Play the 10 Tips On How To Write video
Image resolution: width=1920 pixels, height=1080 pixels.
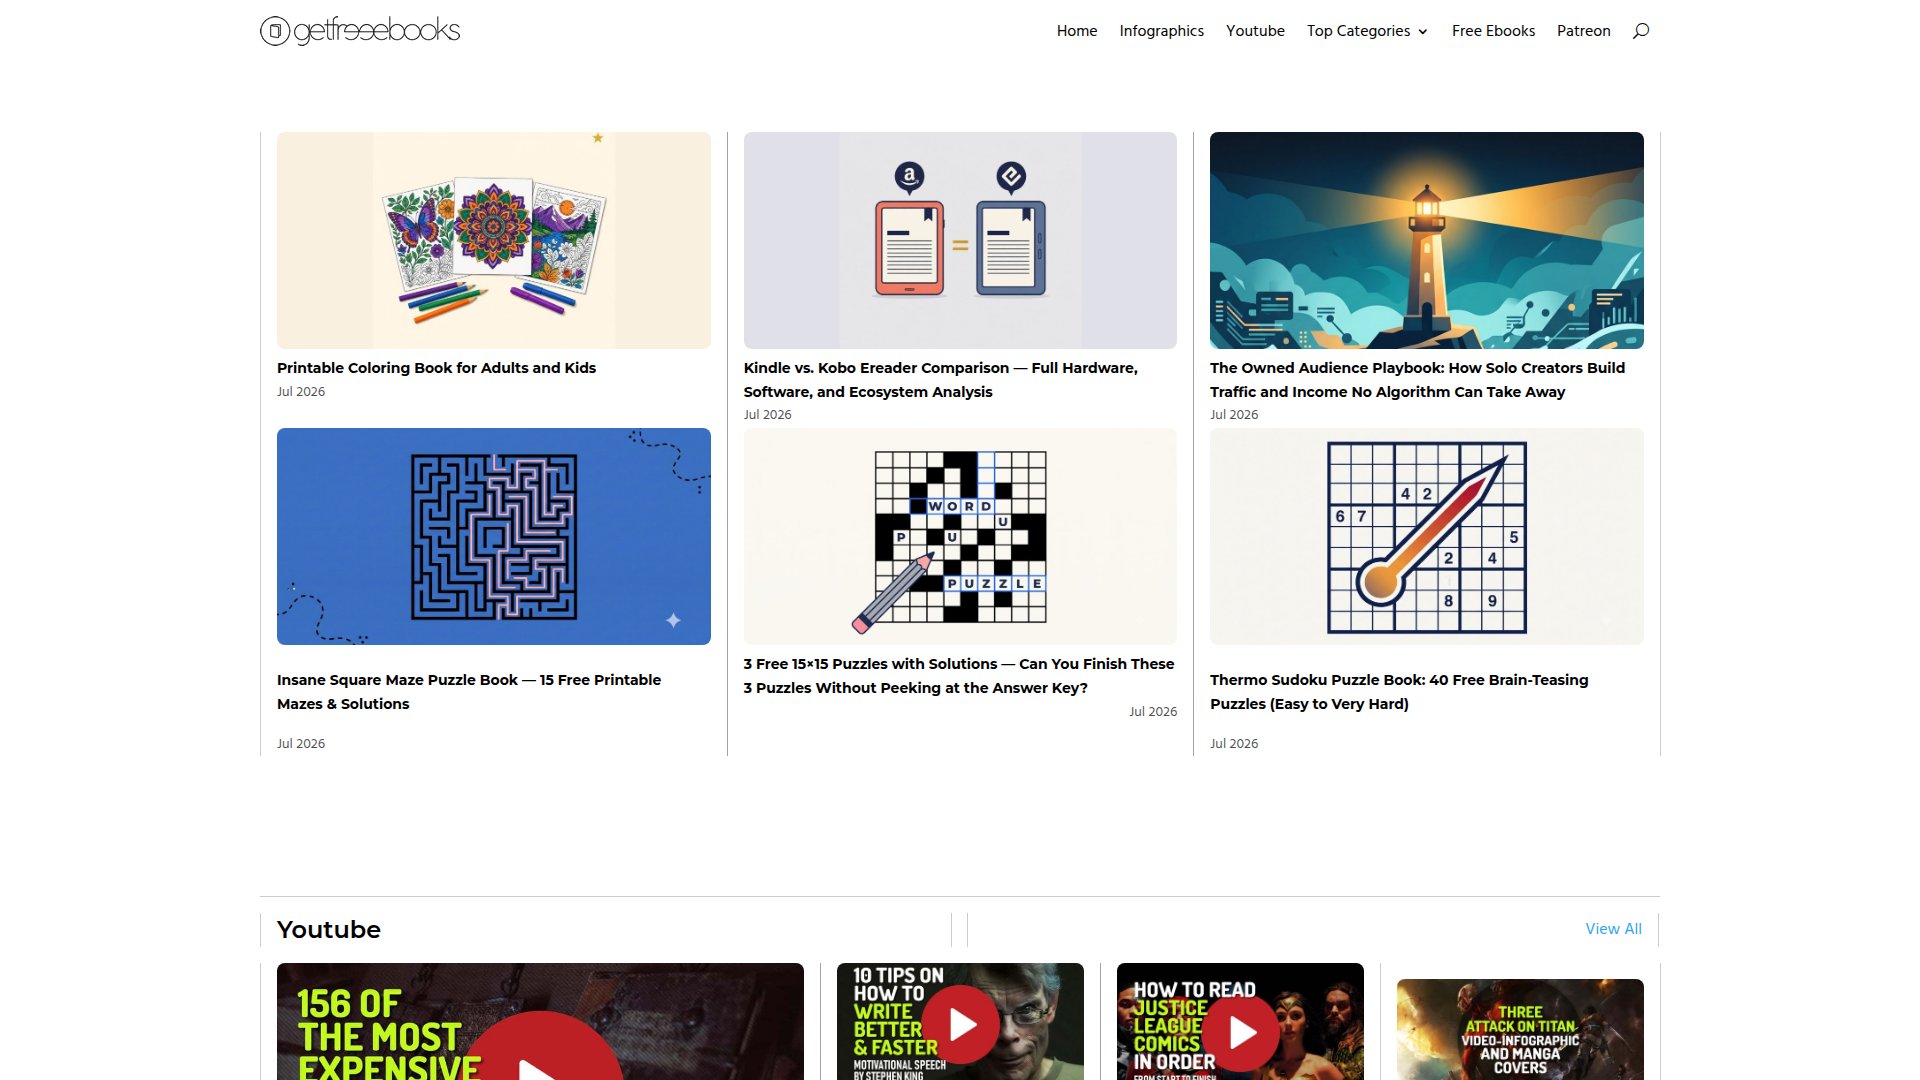click(960, 1024)
